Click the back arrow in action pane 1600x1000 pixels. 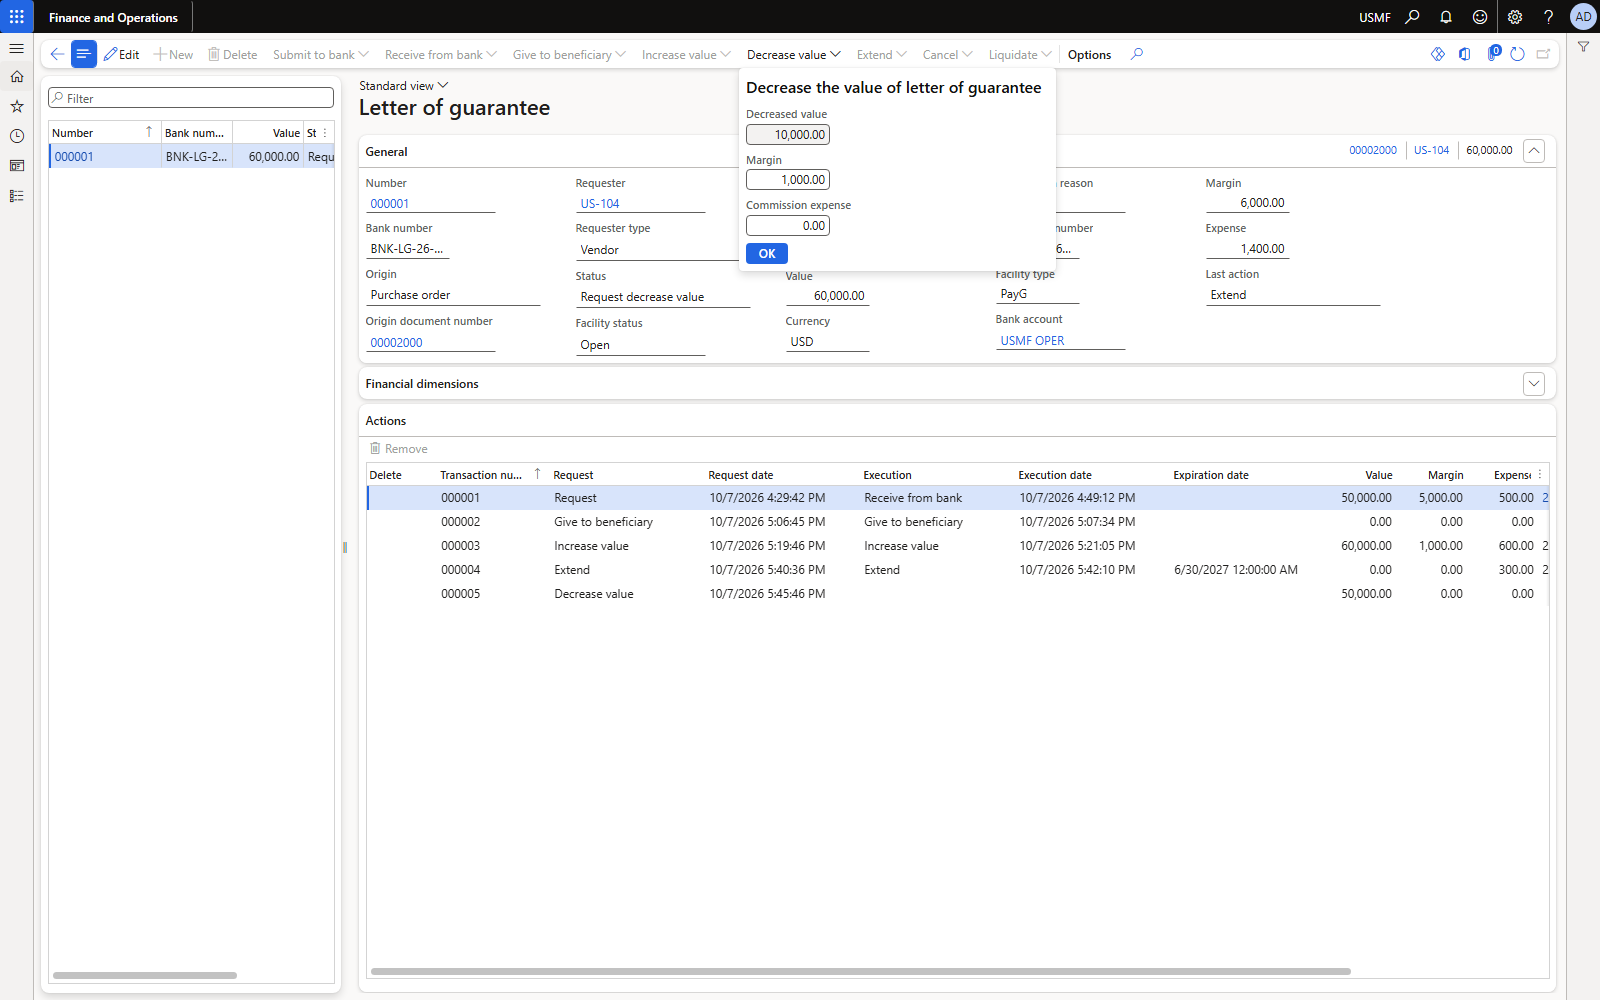coord(57,54)
